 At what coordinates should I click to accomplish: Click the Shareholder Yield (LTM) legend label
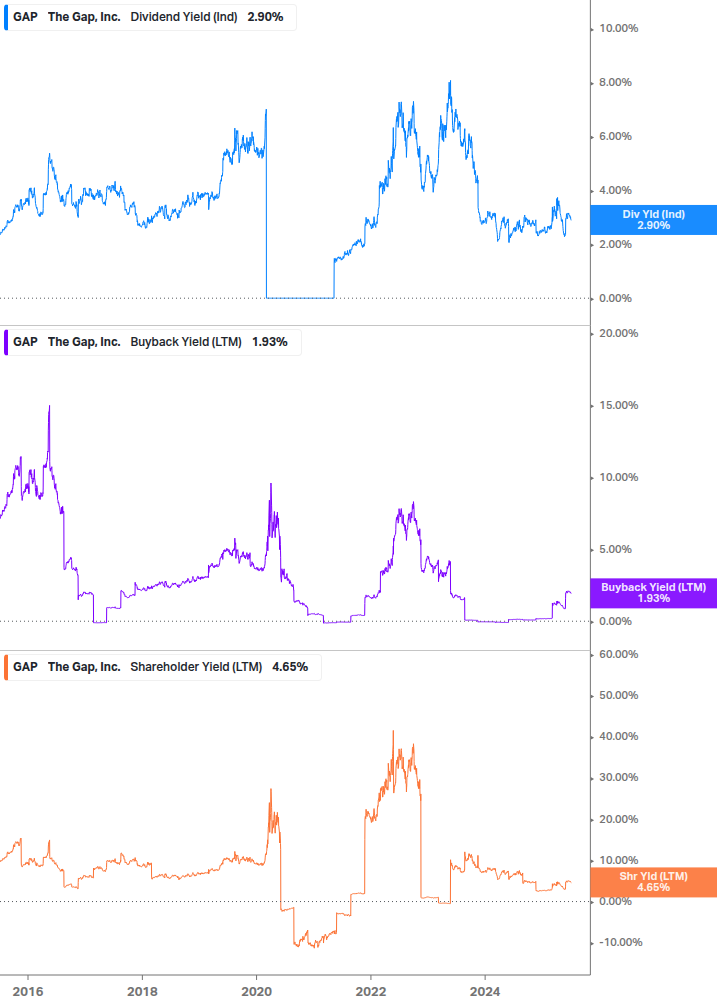point(196,667)
